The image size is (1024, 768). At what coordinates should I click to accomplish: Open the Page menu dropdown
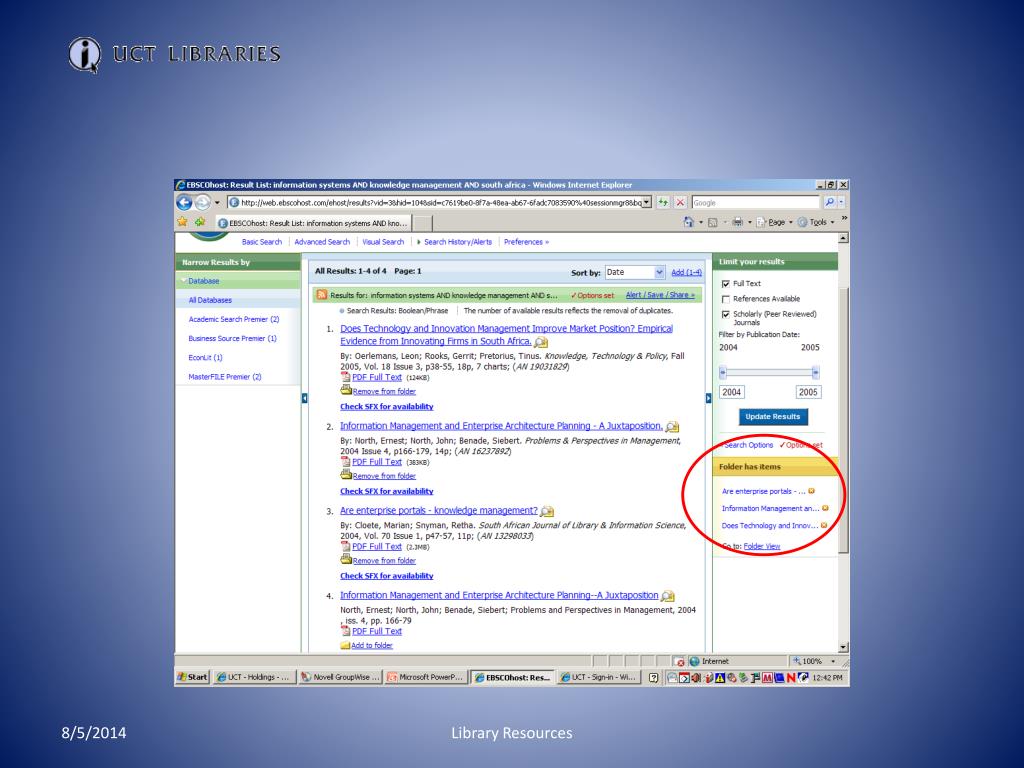coord(775,222)
